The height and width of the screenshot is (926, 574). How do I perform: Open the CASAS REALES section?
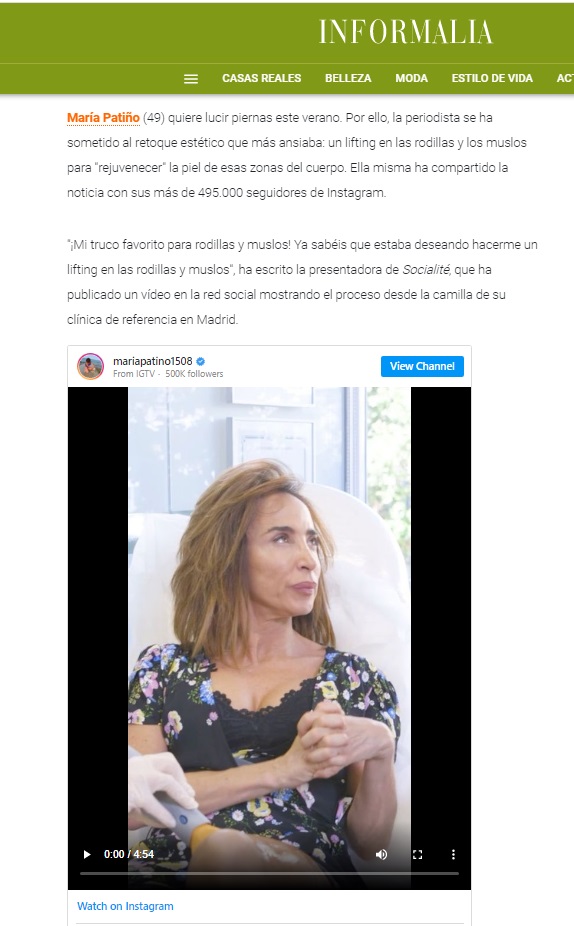pos(262,79)
